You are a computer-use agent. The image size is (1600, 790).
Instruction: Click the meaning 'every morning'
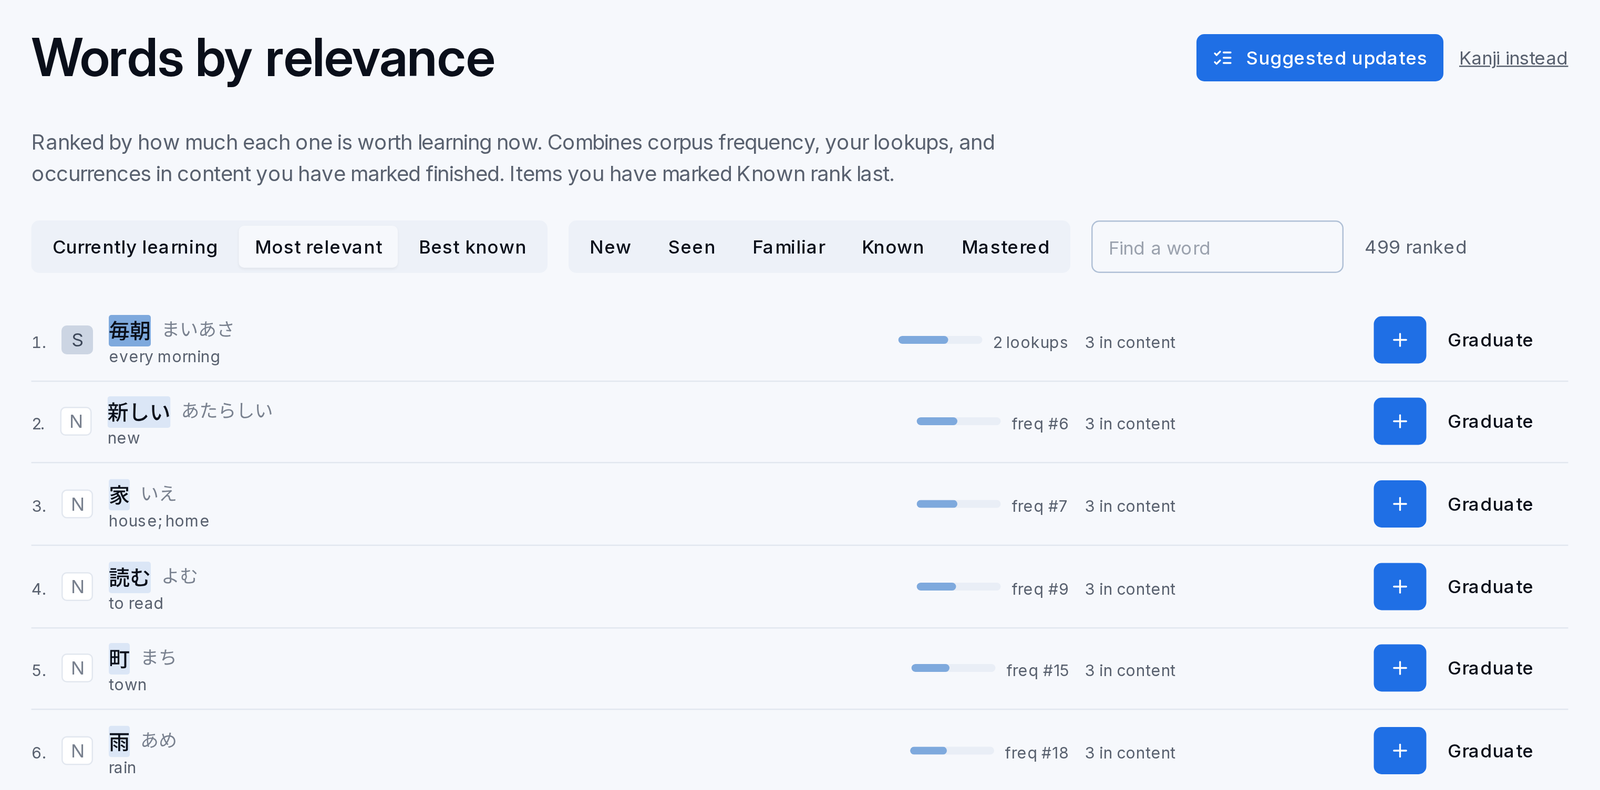164,357
